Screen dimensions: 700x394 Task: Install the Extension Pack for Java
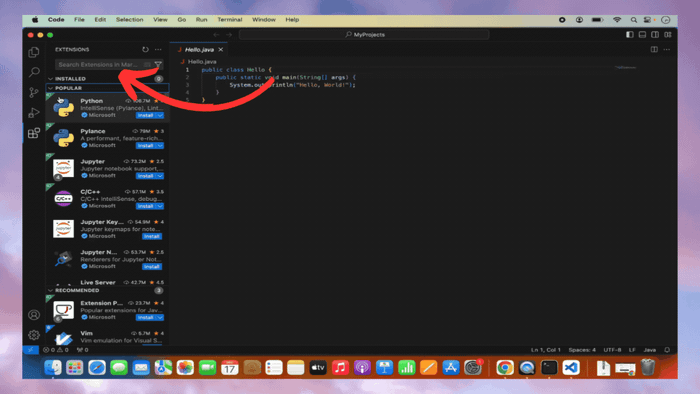click(146, 318)
